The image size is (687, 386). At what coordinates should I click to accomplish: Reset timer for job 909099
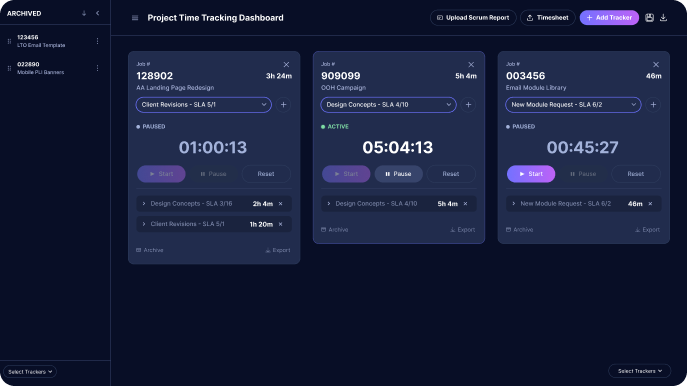(x=451, y=174)
